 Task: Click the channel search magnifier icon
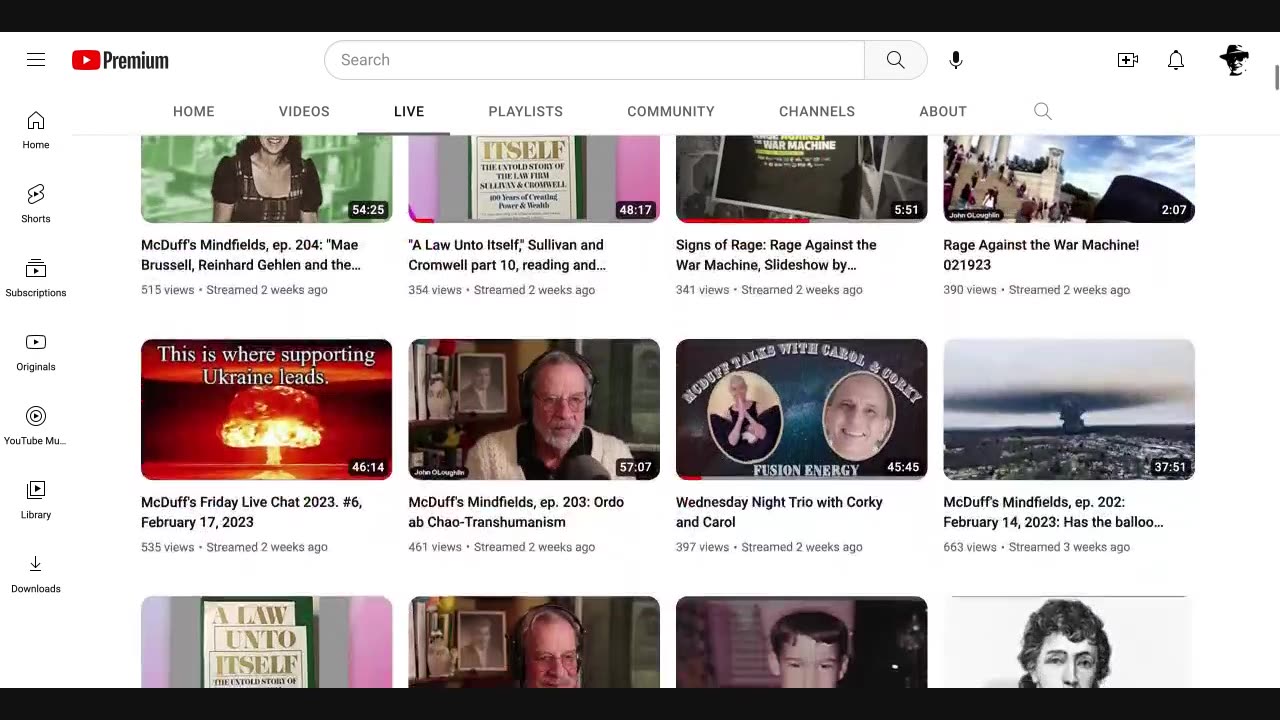tap(1043, 111)
